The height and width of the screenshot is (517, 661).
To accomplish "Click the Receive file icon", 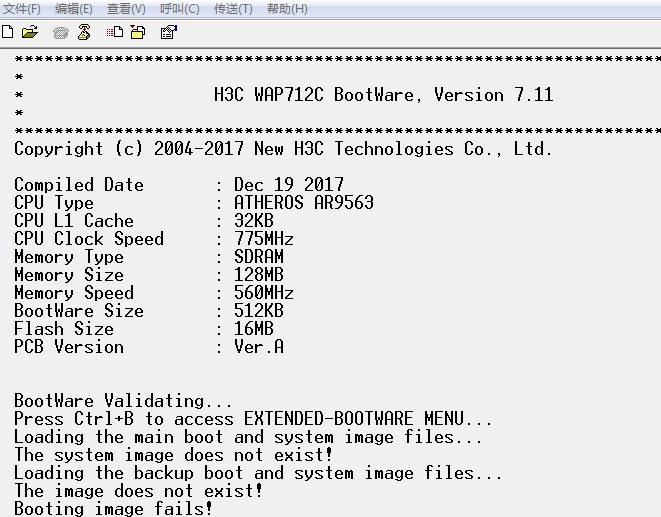I will click(x=138, y=32).
